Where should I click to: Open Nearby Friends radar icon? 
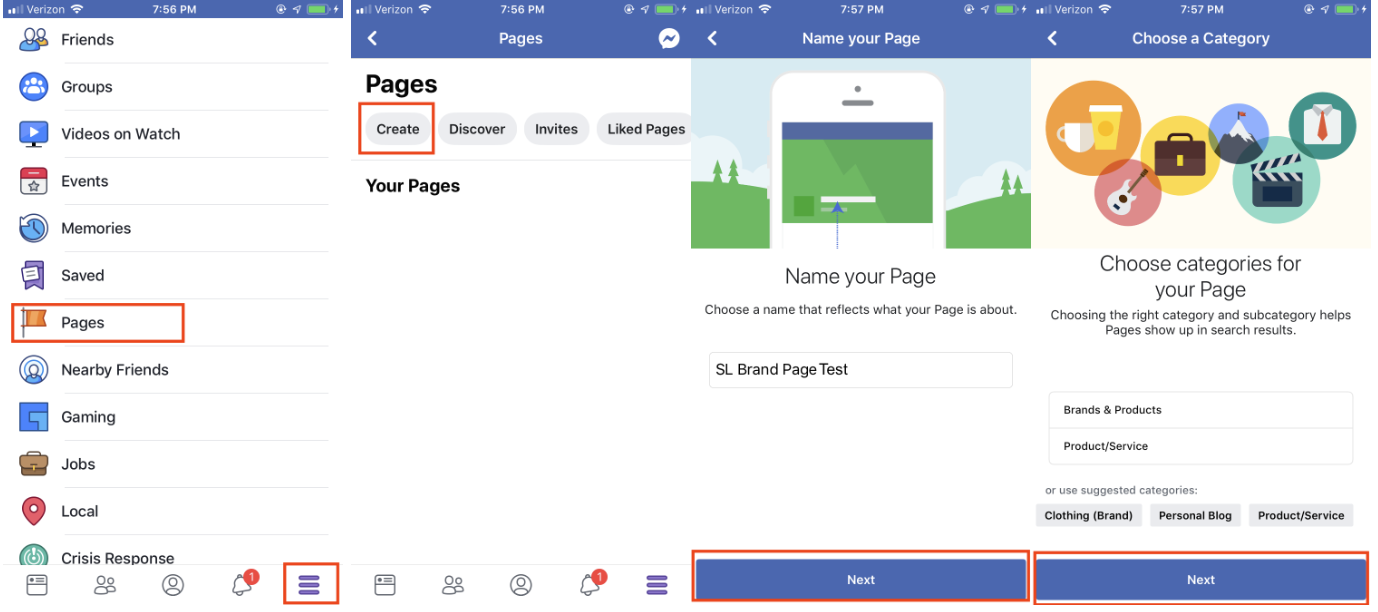coord(34,370)
